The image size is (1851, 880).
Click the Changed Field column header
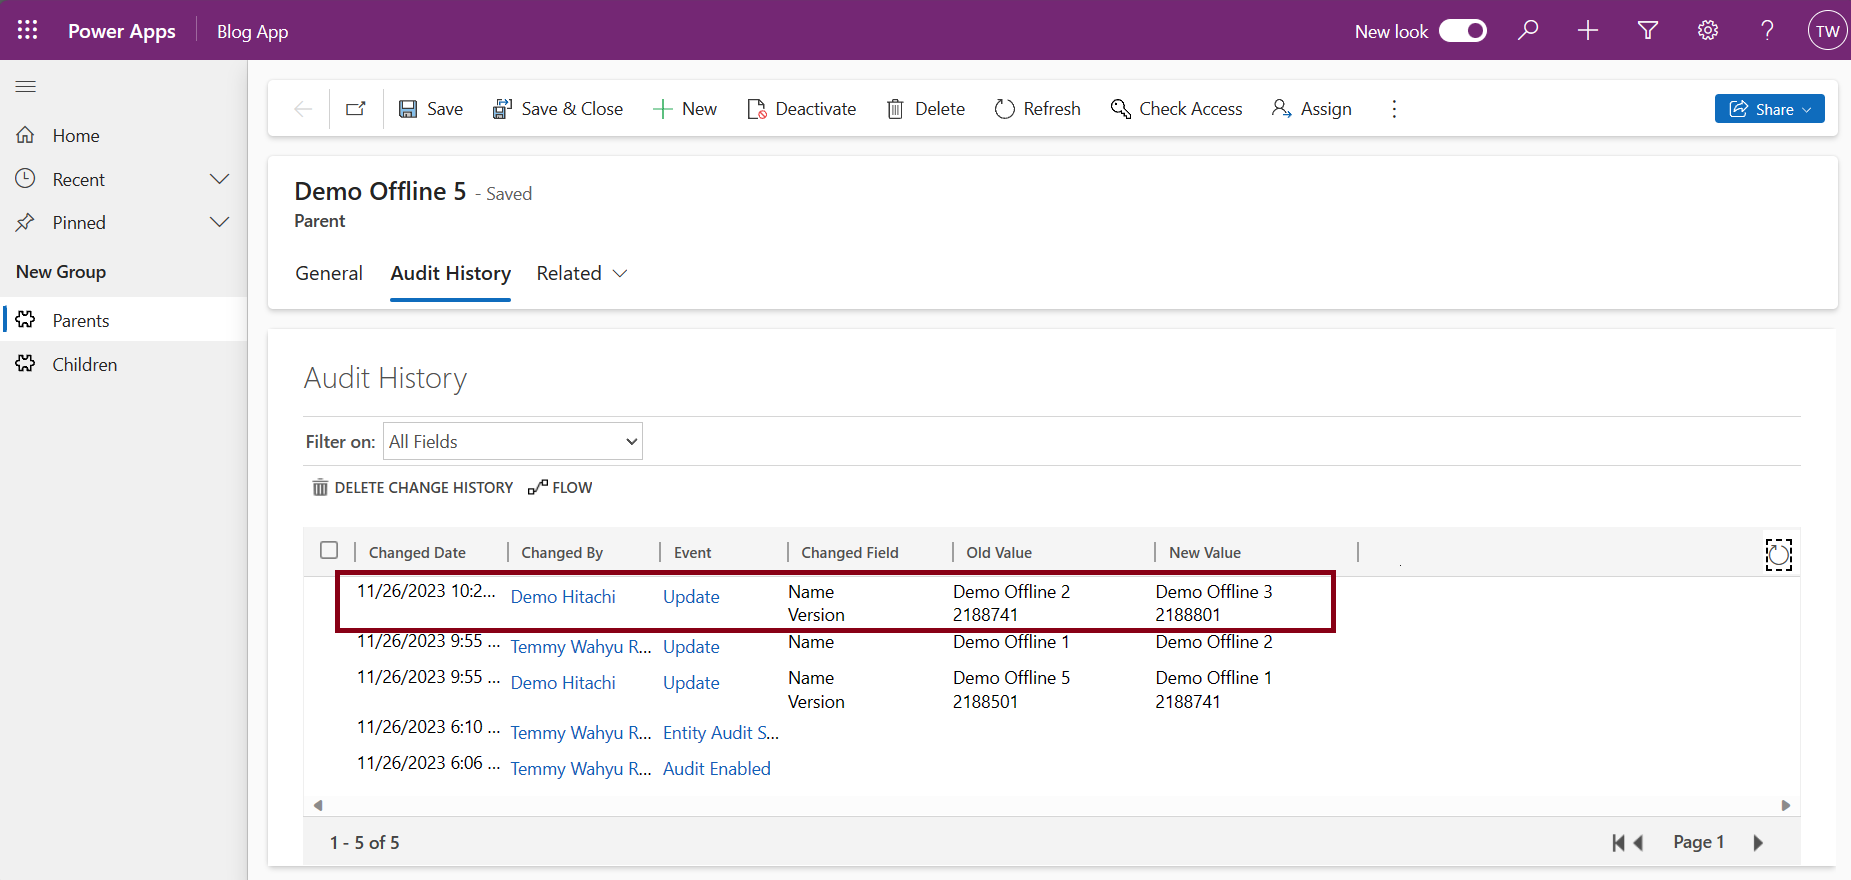pyautogui.click(x=850, y=552)
